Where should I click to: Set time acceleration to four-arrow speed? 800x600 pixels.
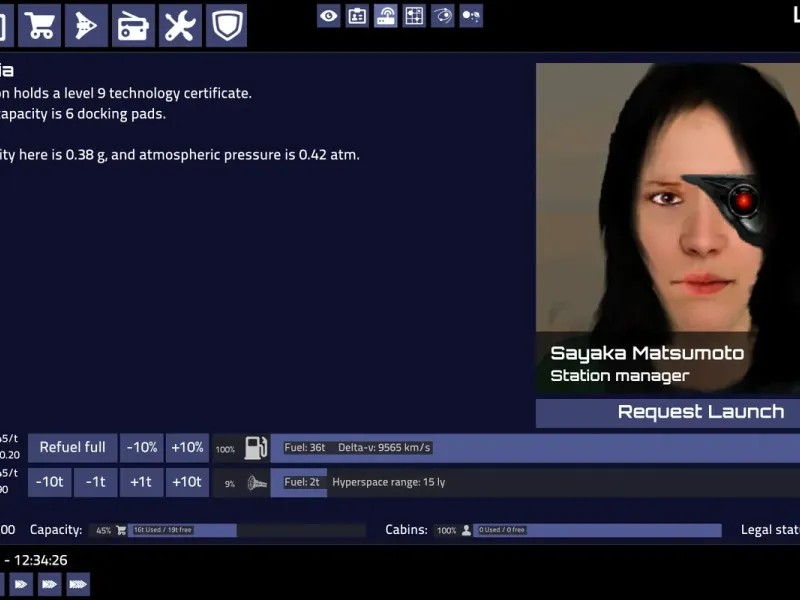[x=49, y=584]
